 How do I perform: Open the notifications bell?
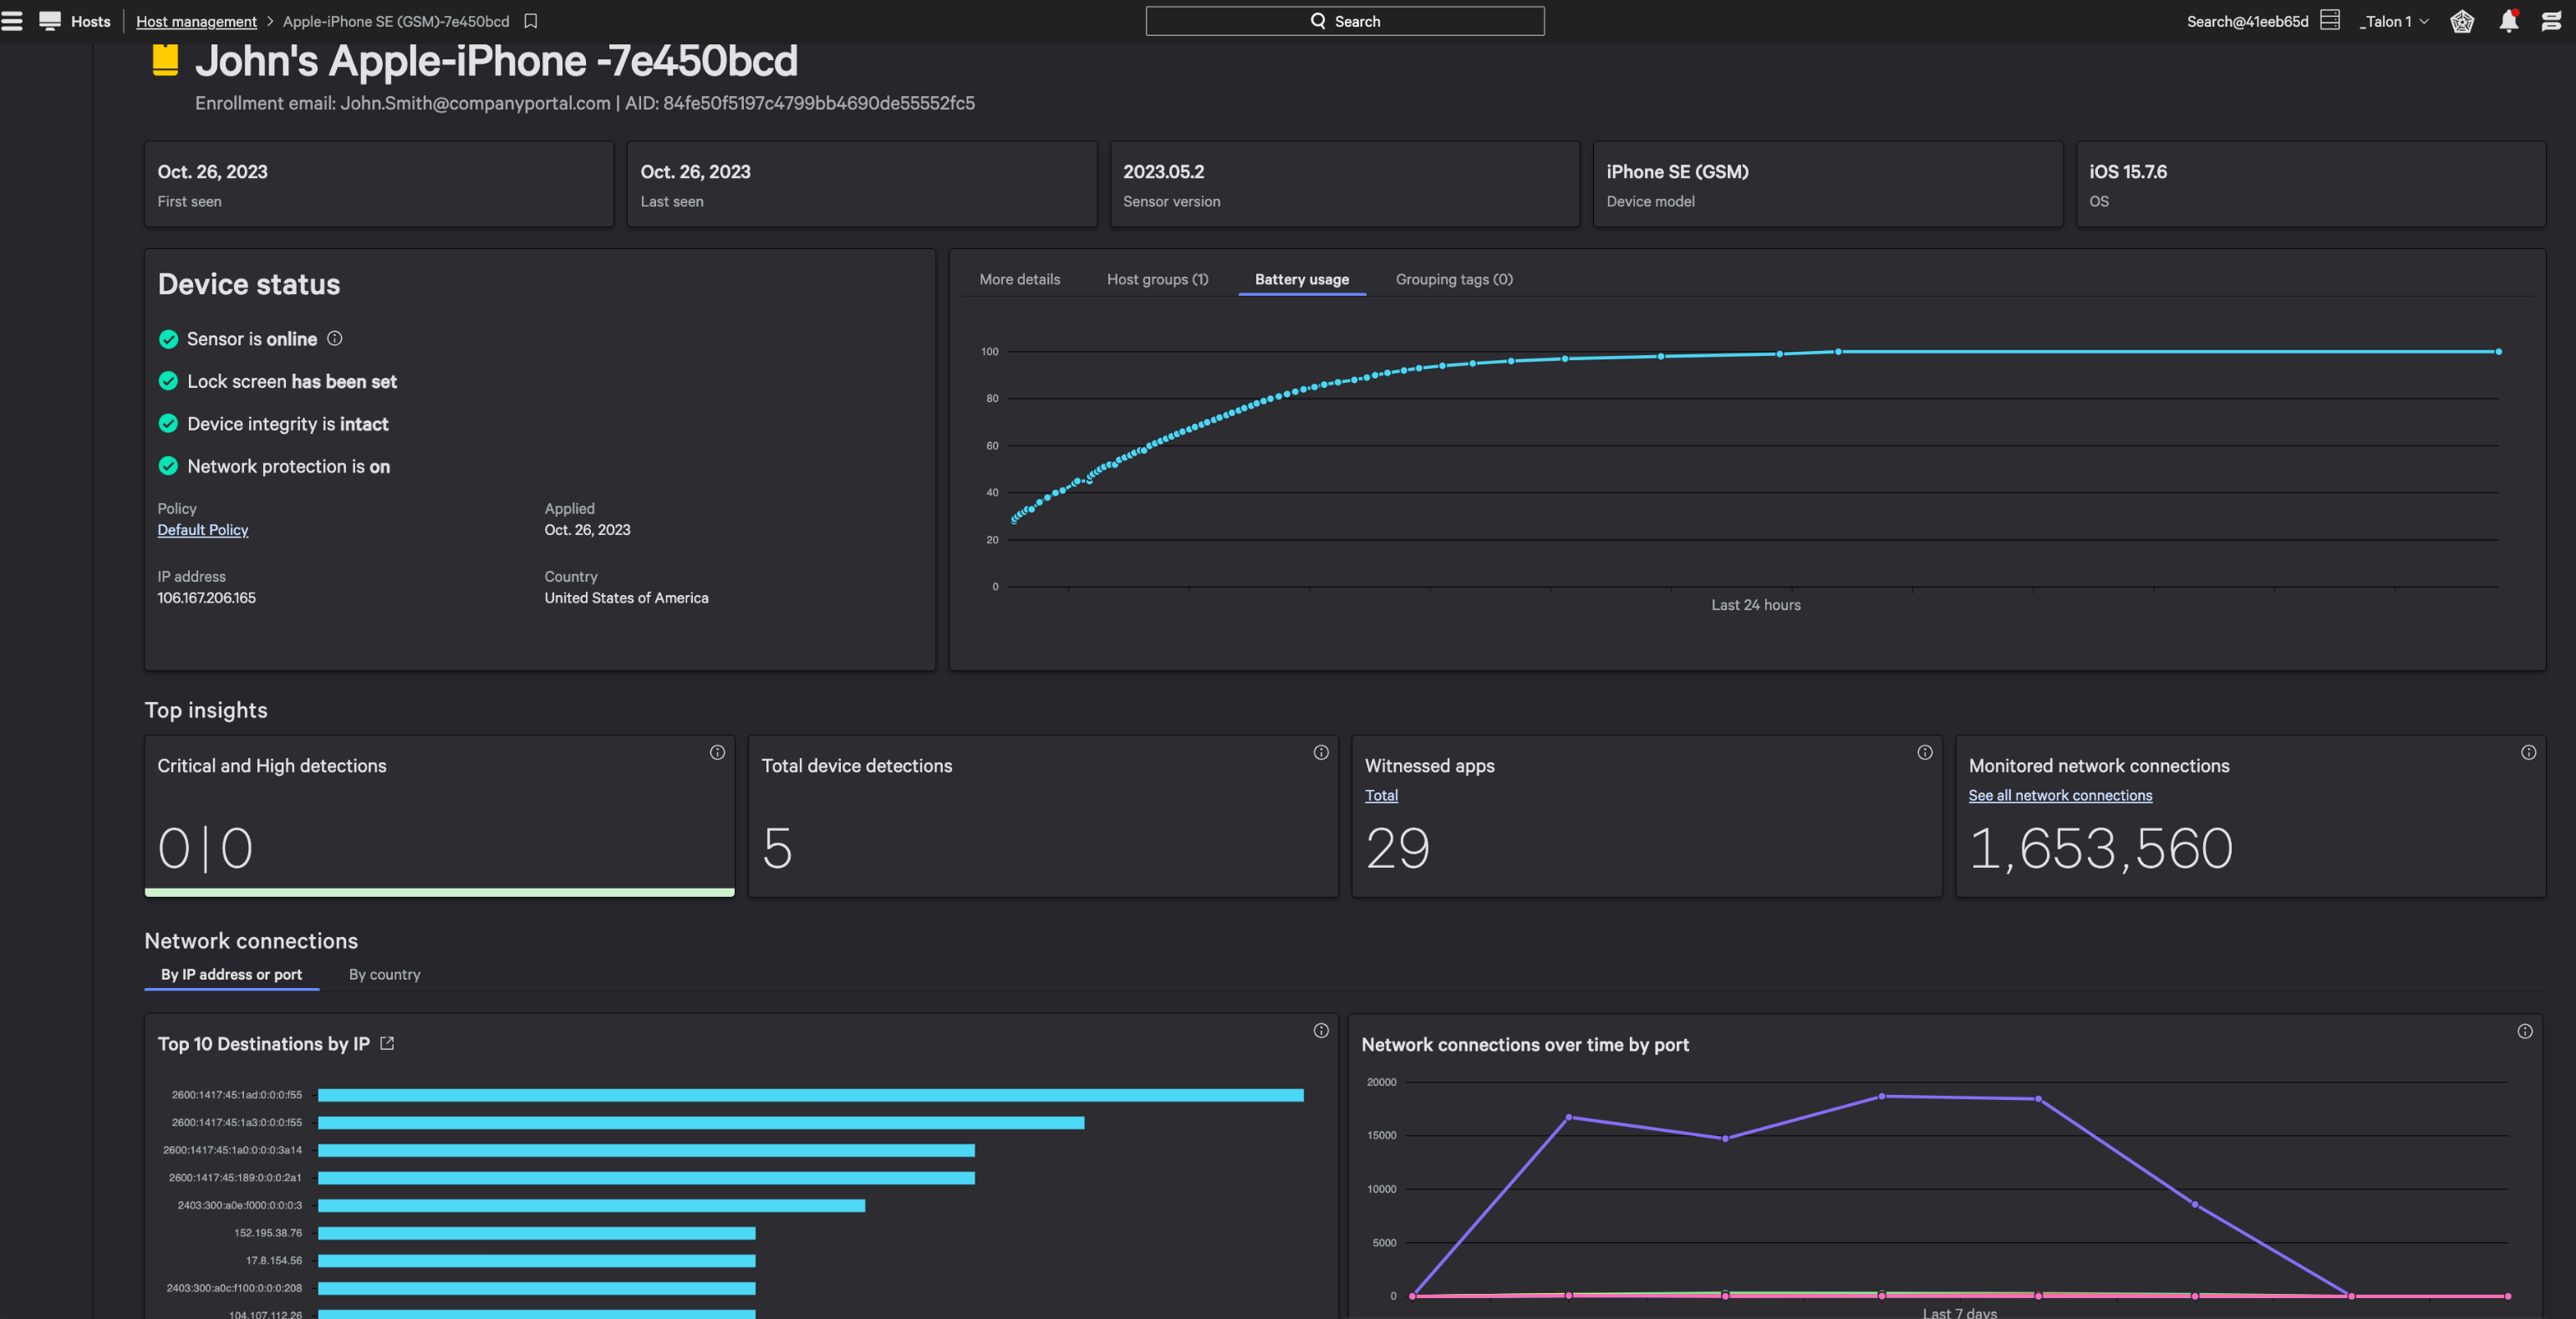point(2508,20)
